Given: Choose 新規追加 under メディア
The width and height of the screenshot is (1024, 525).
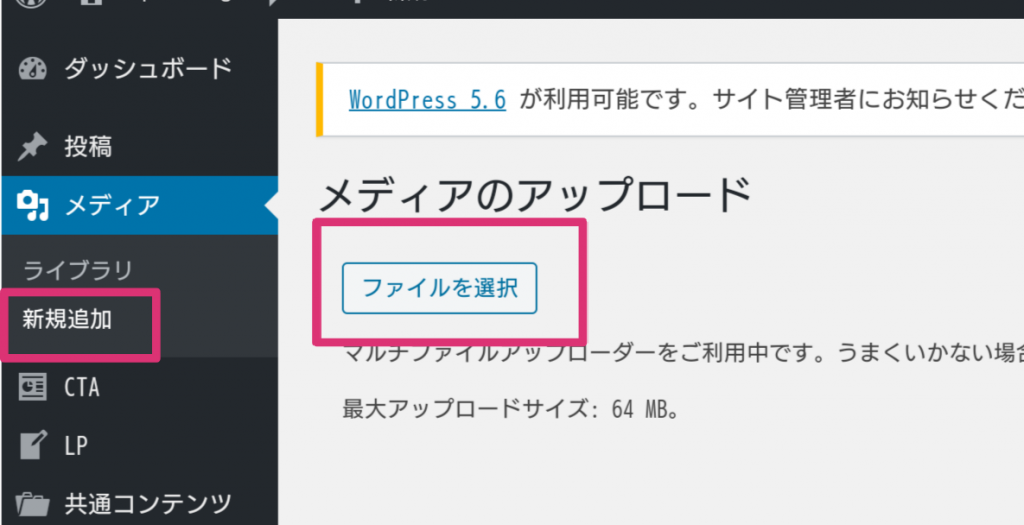Looking at the screenshot, I should point(67,319).
